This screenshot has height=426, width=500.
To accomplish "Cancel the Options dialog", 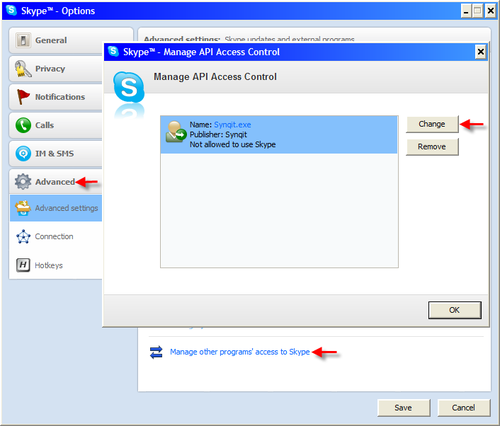I will (x=464, y=408).
